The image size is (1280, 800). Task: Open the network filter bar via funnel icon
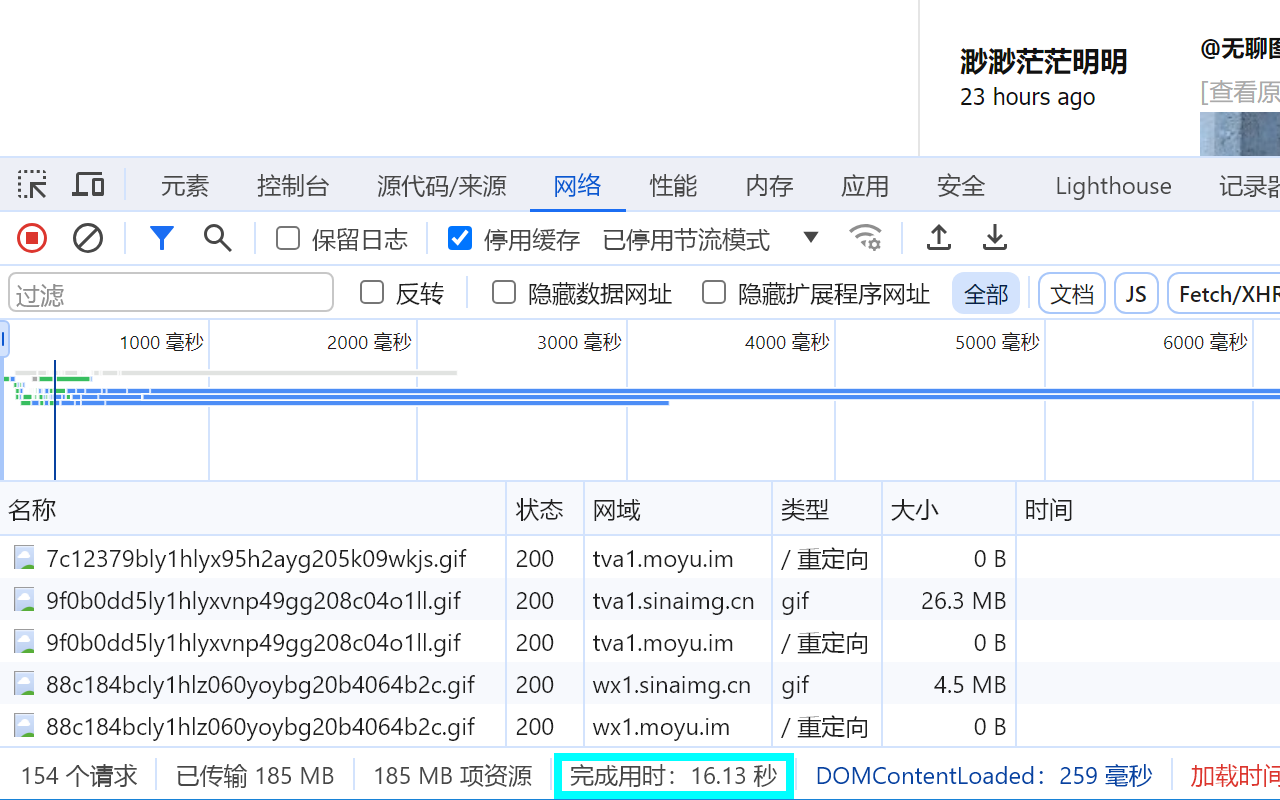click(161, 238)
